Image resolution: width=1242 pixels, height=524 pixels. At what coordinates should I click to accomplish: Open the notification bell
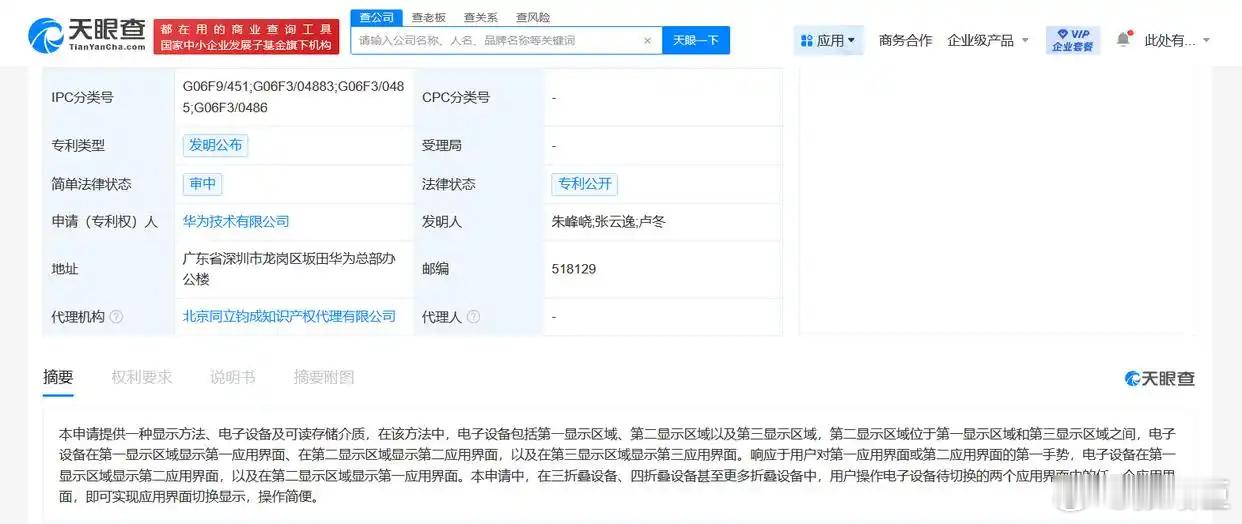[1124, 40]
